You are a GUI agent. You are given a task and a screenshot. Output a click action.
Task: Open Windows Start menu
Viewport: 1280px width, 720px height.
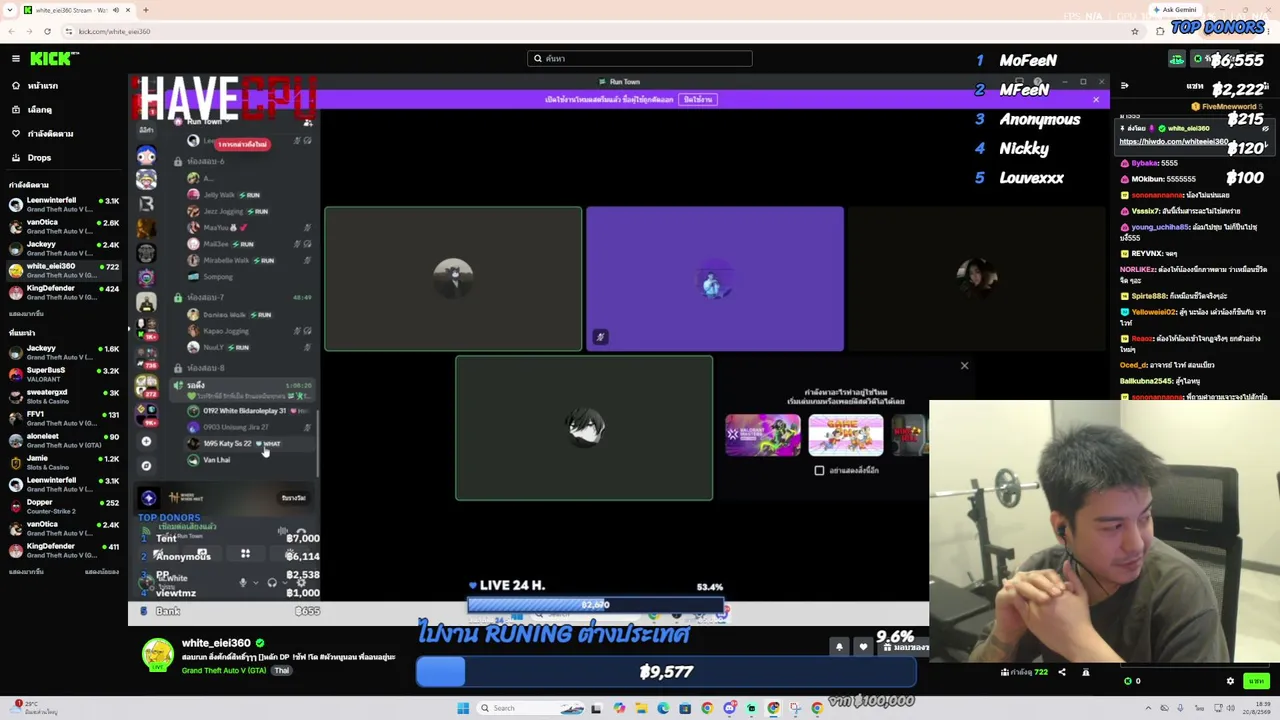(x=463, y=708)
